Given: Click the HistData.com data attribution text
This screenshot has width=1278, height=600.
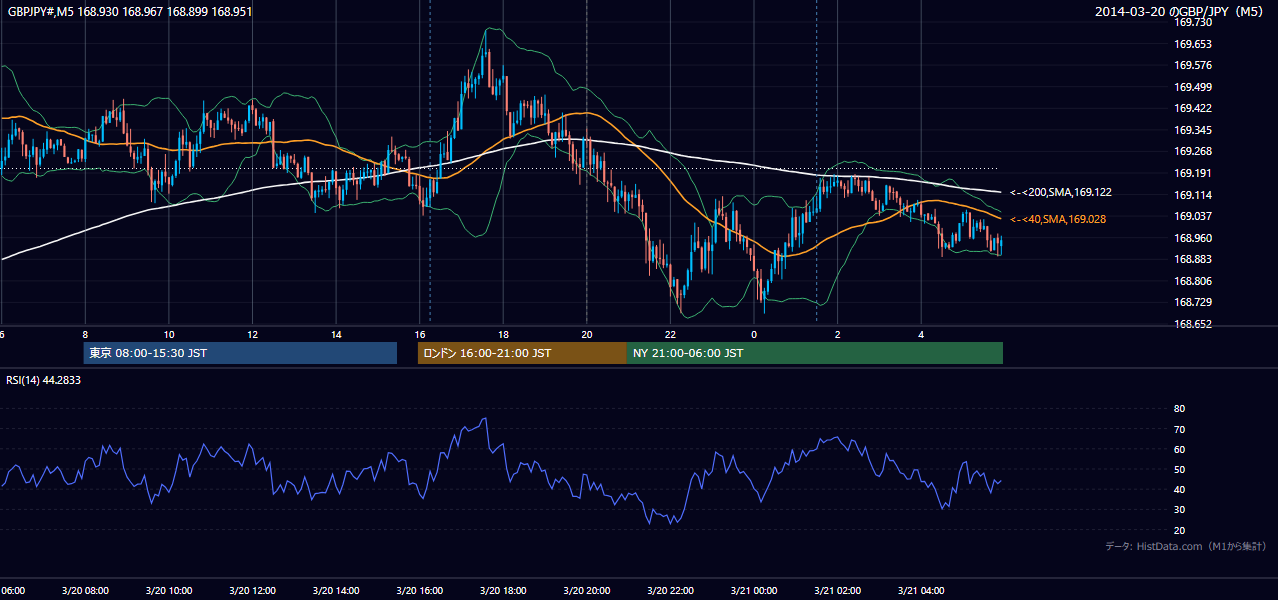Looking at the screenshot, I should click(1186, 546).
